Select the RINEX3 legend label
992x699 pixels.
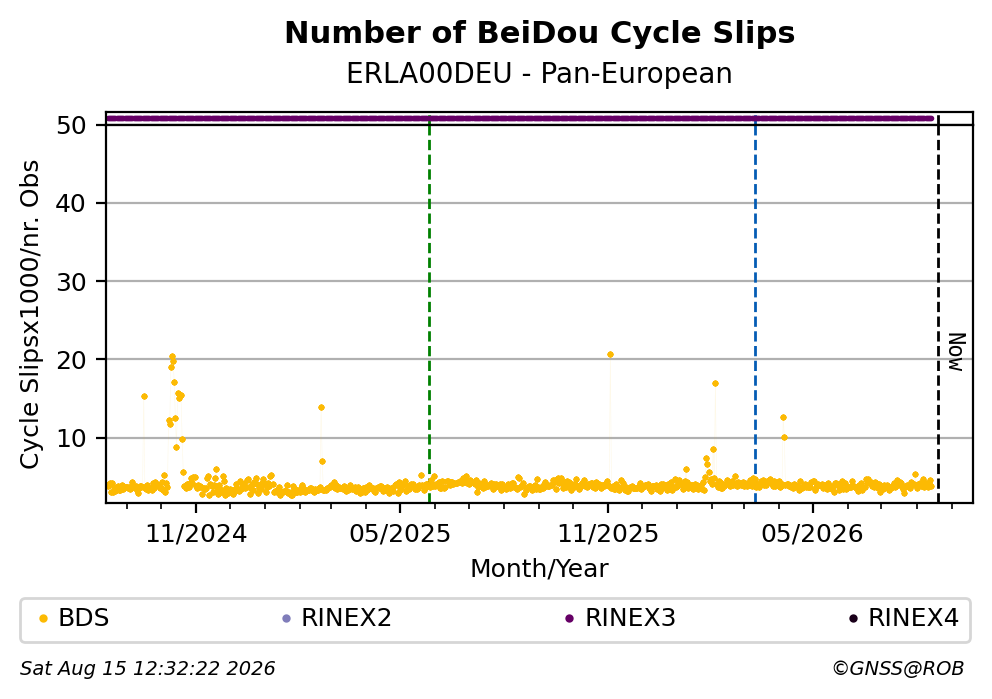pyautogui.click(x=630, y=618)
